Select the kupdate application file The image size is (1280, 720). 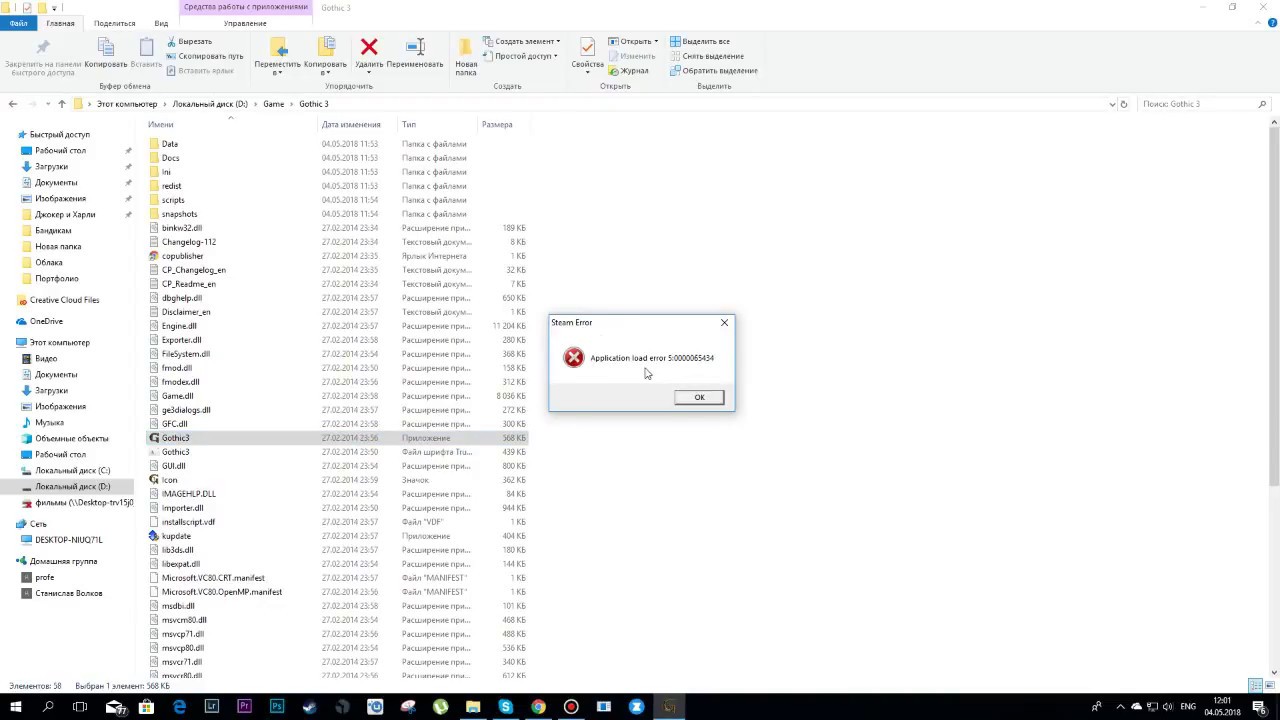176,536
